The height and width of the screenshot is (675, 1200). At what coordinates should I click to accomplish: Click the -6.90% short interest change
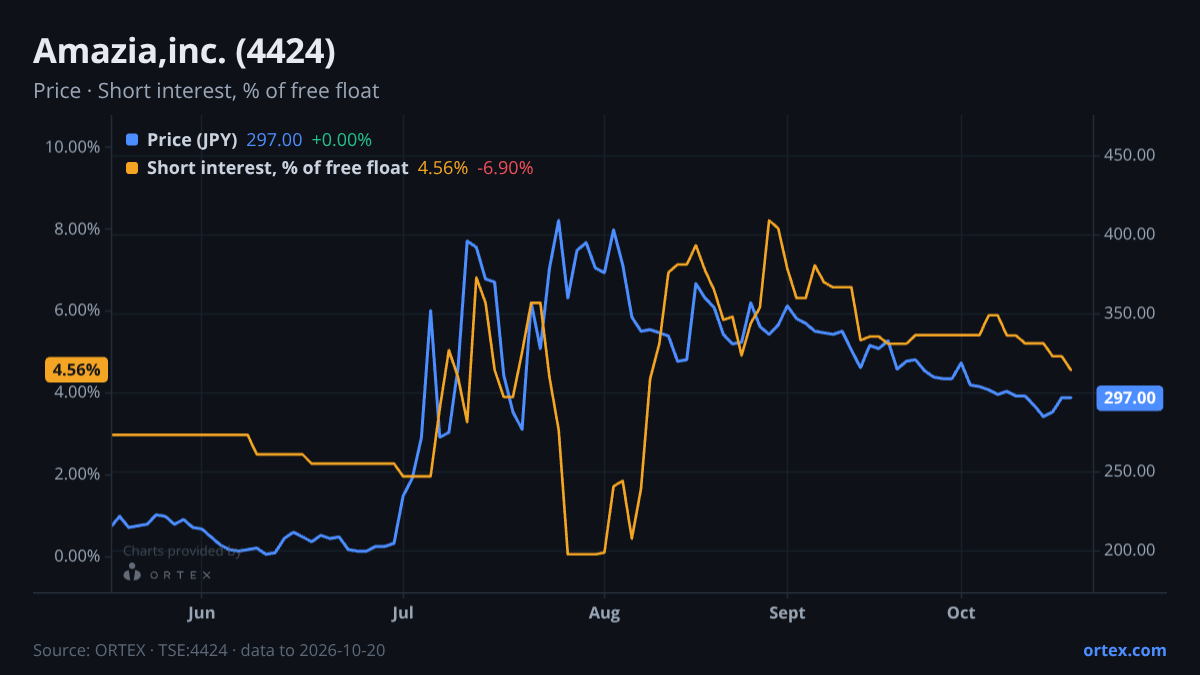505,168
